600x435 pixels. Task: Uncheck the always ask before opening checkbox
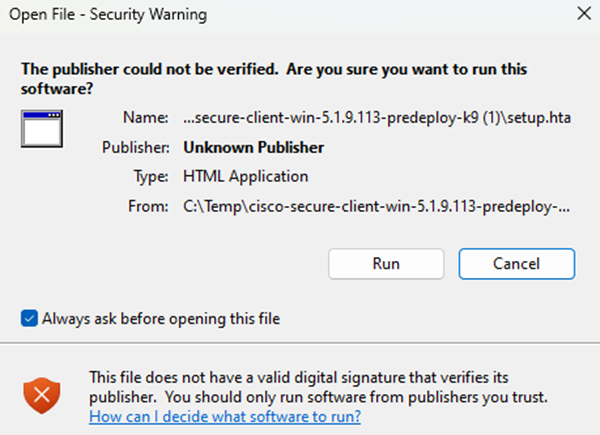click(29, 319)
